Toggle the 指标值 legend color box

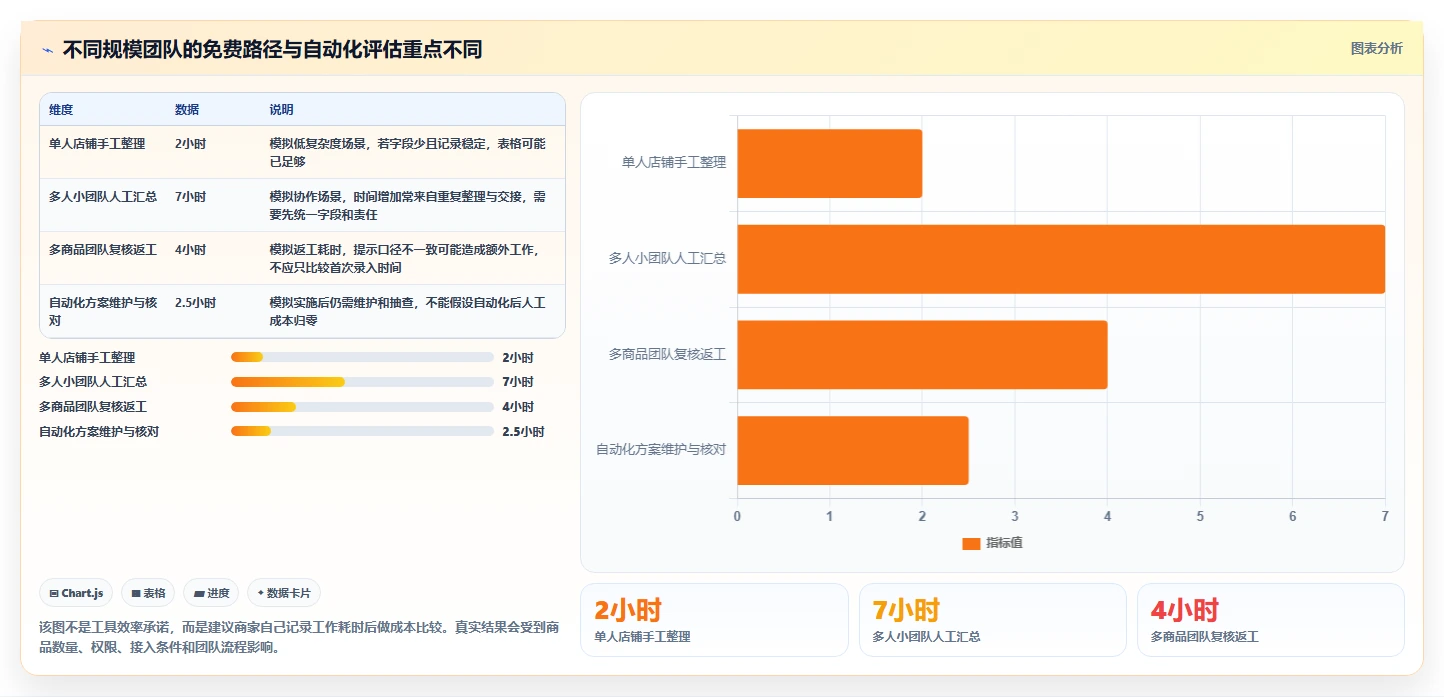(971, 543)
